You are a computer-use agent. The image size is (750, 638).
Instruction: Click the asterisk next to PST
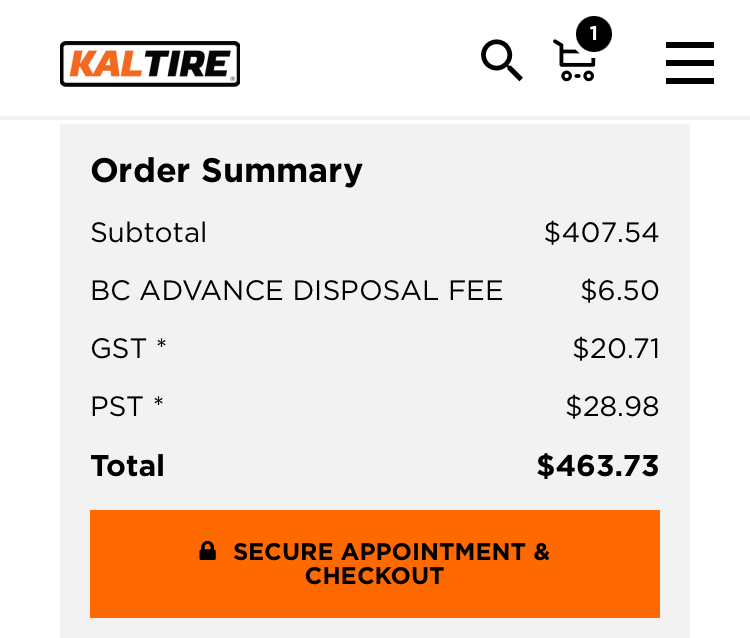click(158, 404)
